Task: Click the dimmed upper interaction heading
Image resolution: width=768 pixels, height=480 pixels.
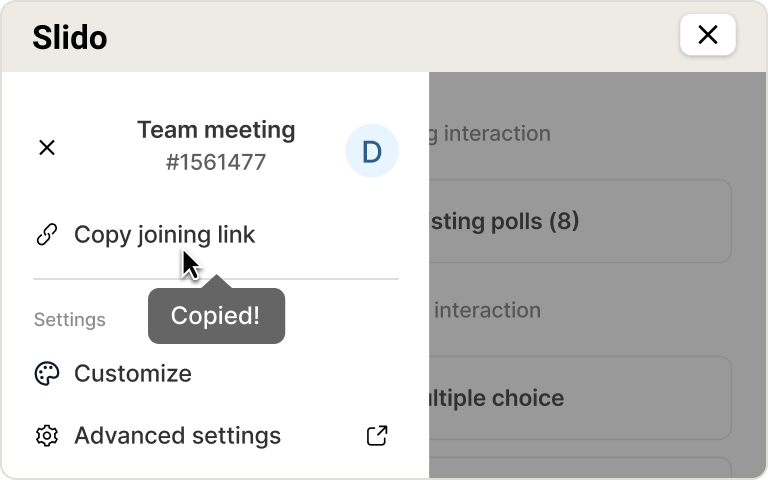Action: (x=490, y=133)
